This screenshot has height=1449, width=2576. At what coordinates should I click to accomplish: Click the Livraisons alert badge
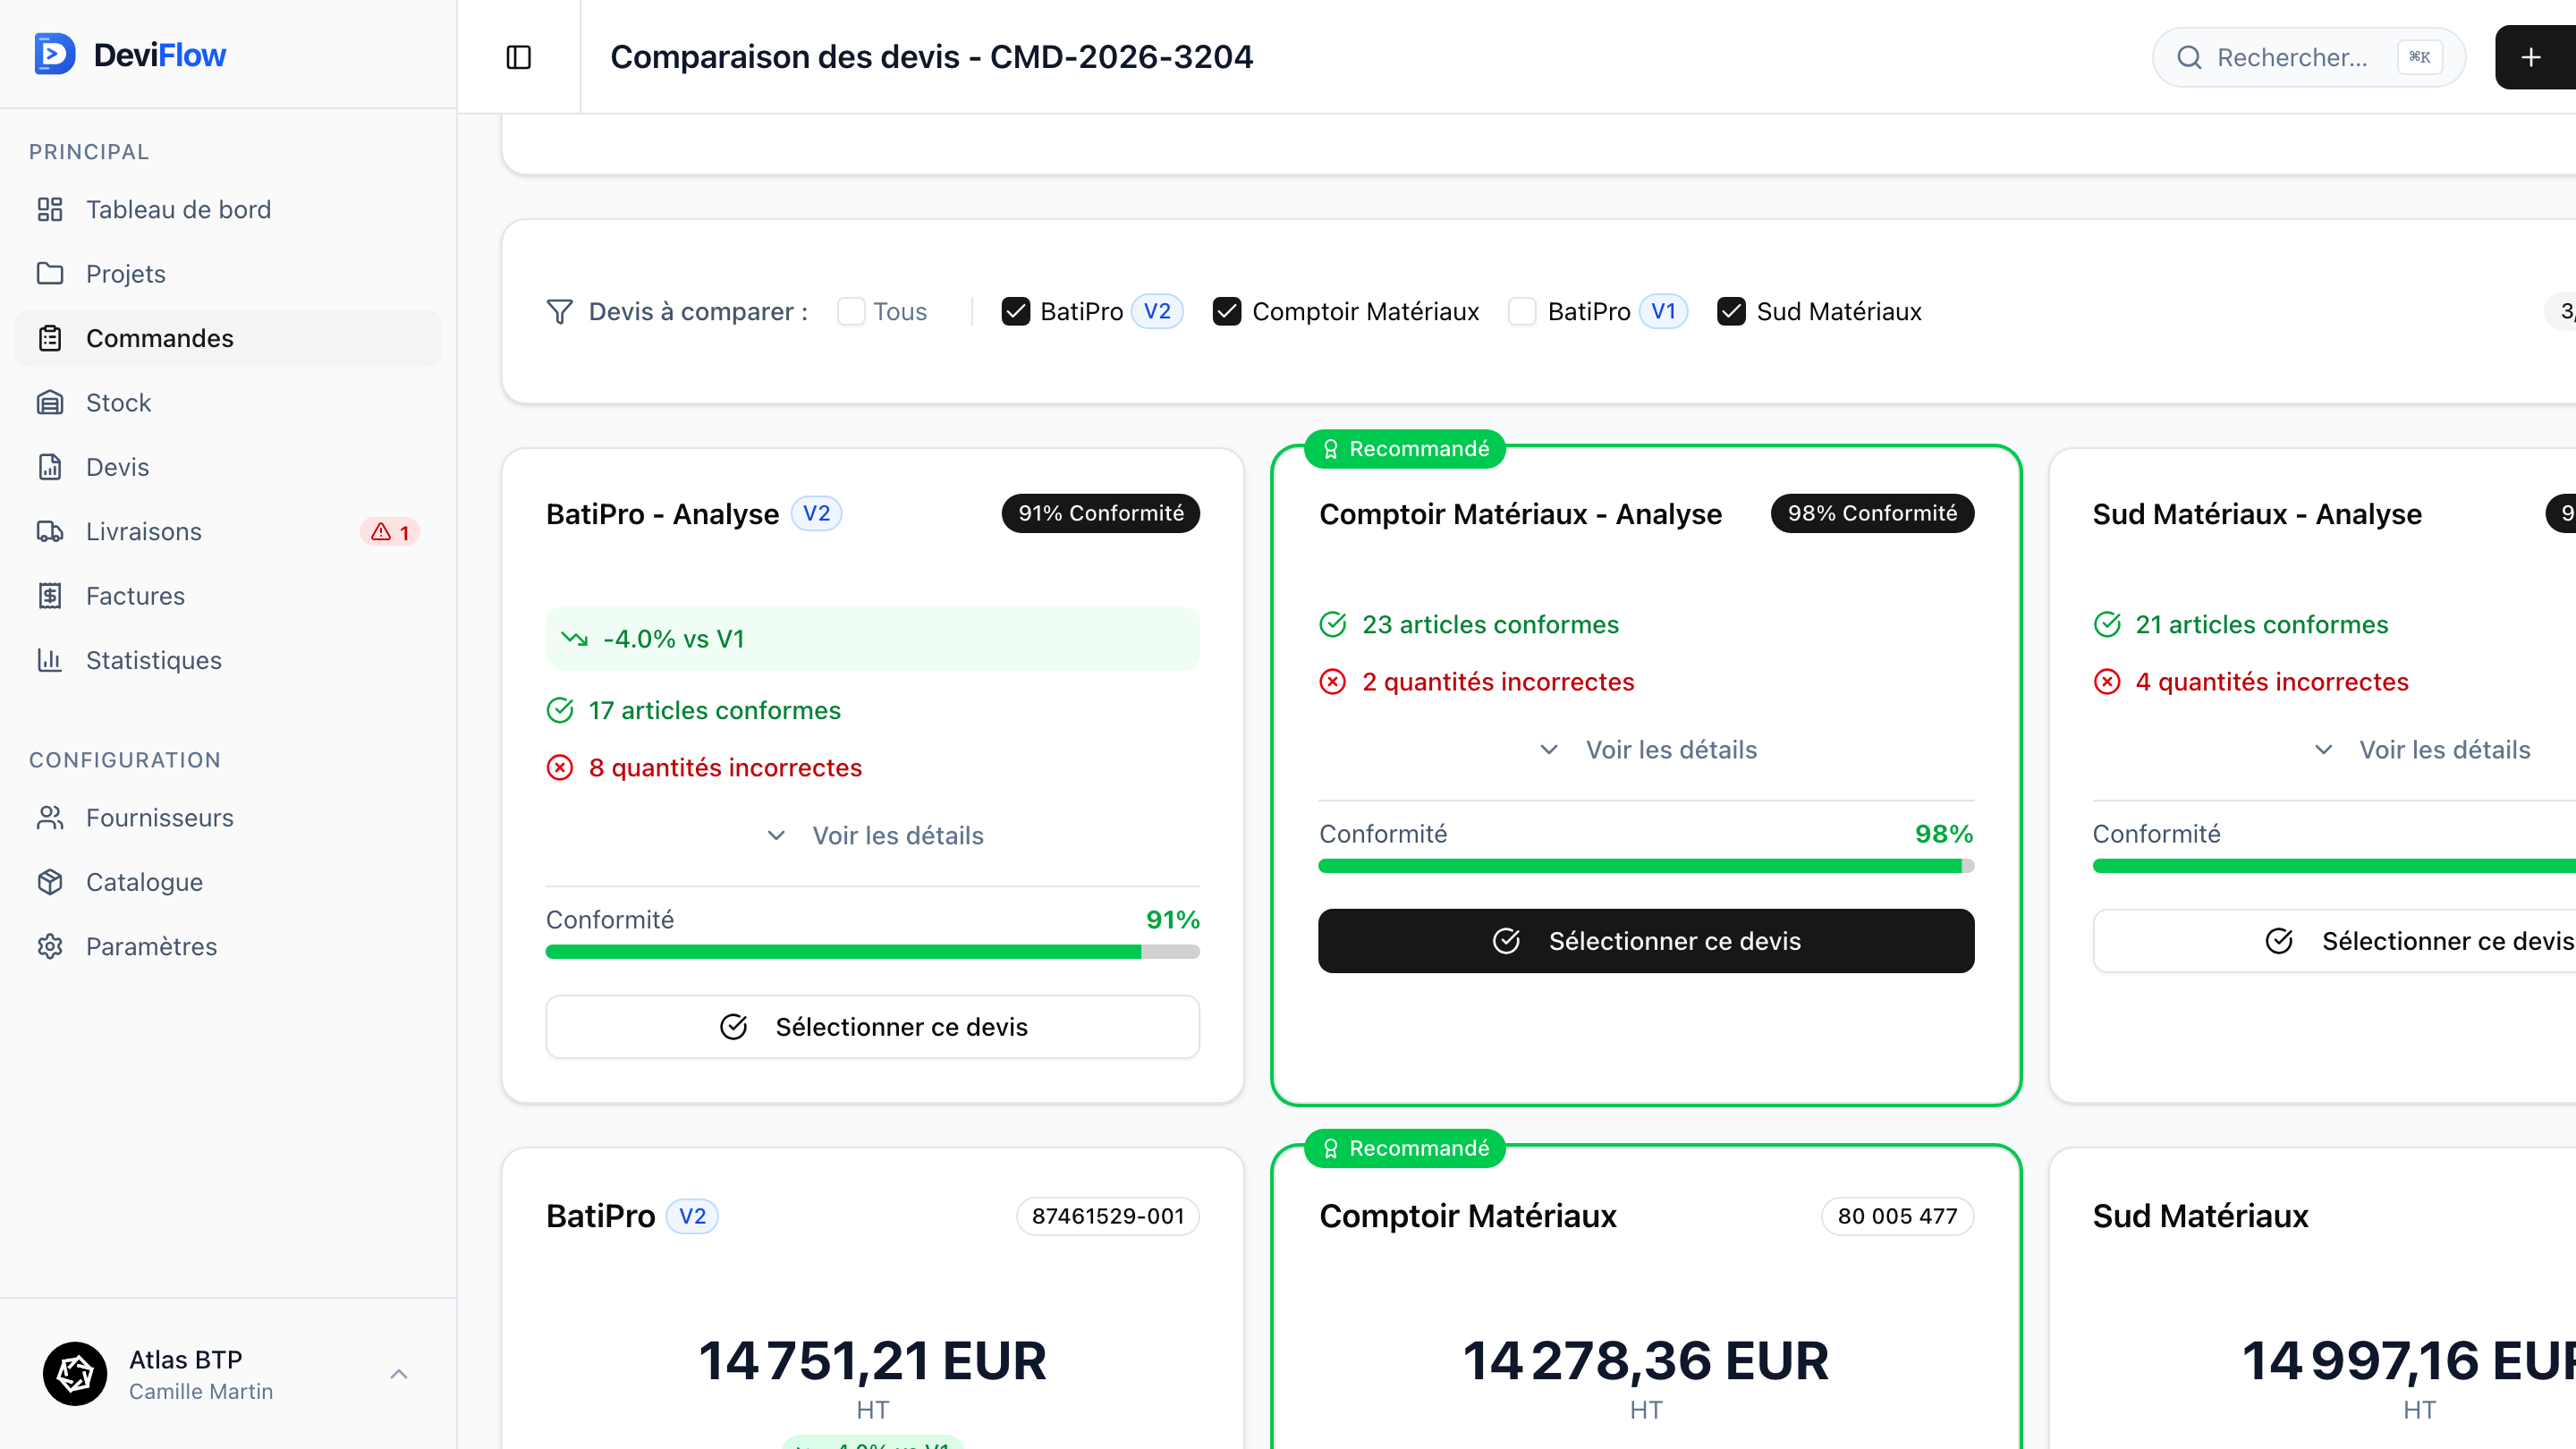coord(390,532)
